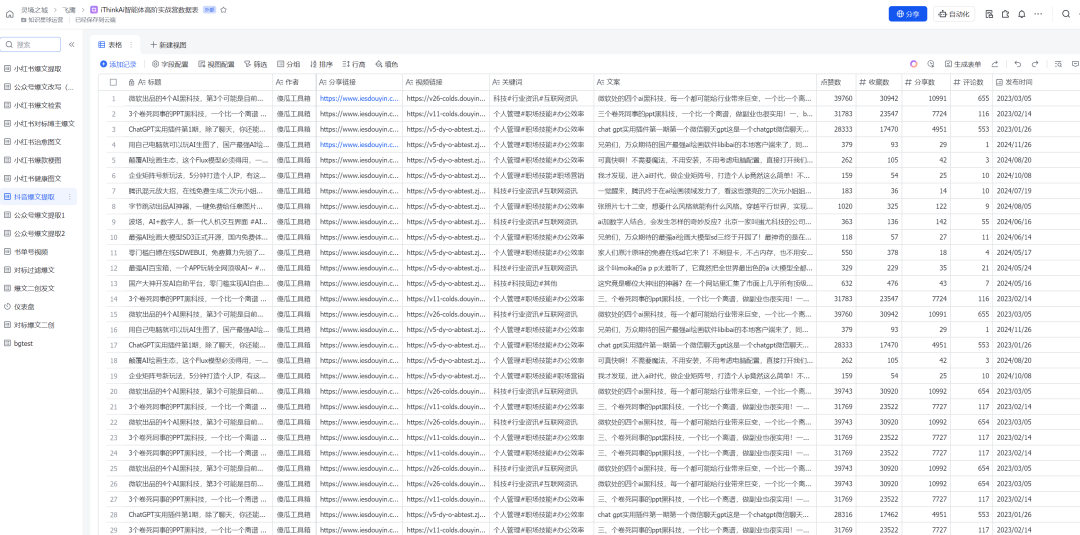Open the 排序 sort tool
Viewport: 1080px width, 535px height.
tap(322, 64)
